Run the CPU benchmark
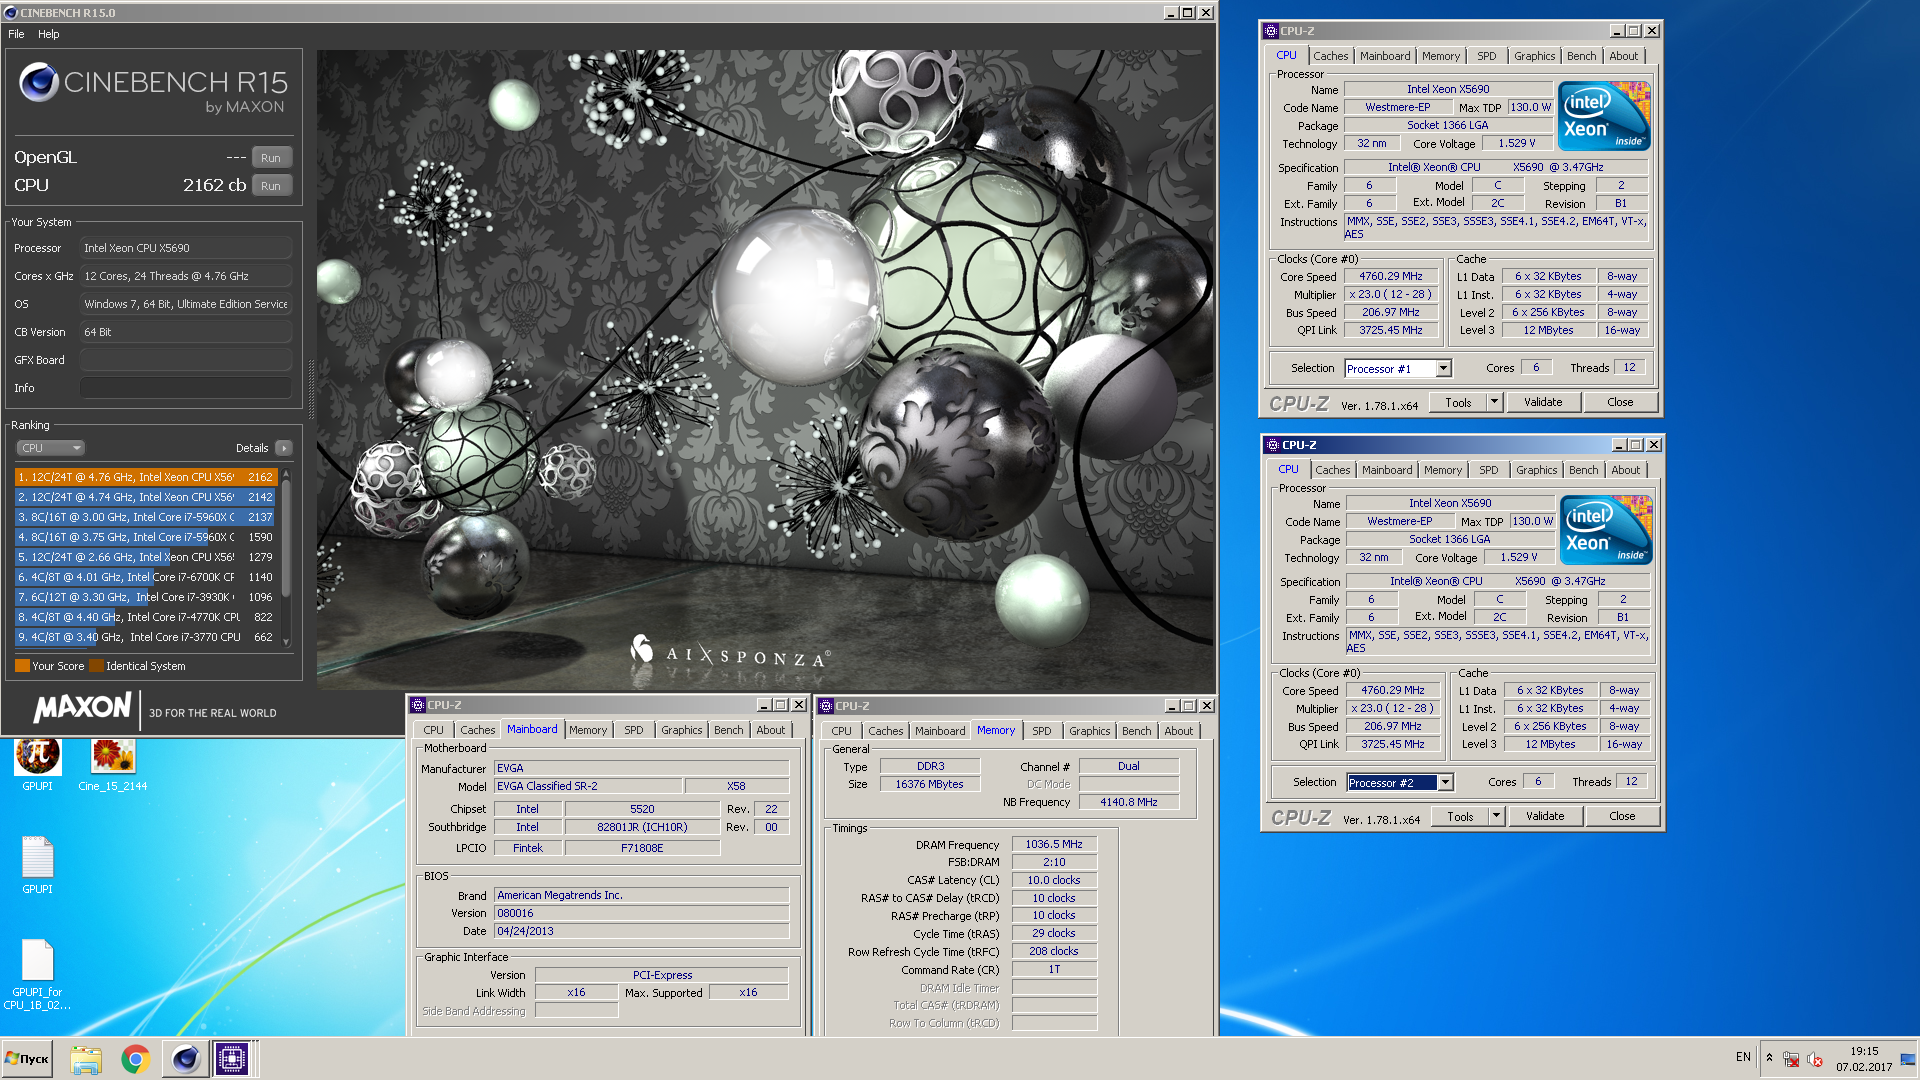Viewport: 1920px width, 1080px height. [271, 186]
